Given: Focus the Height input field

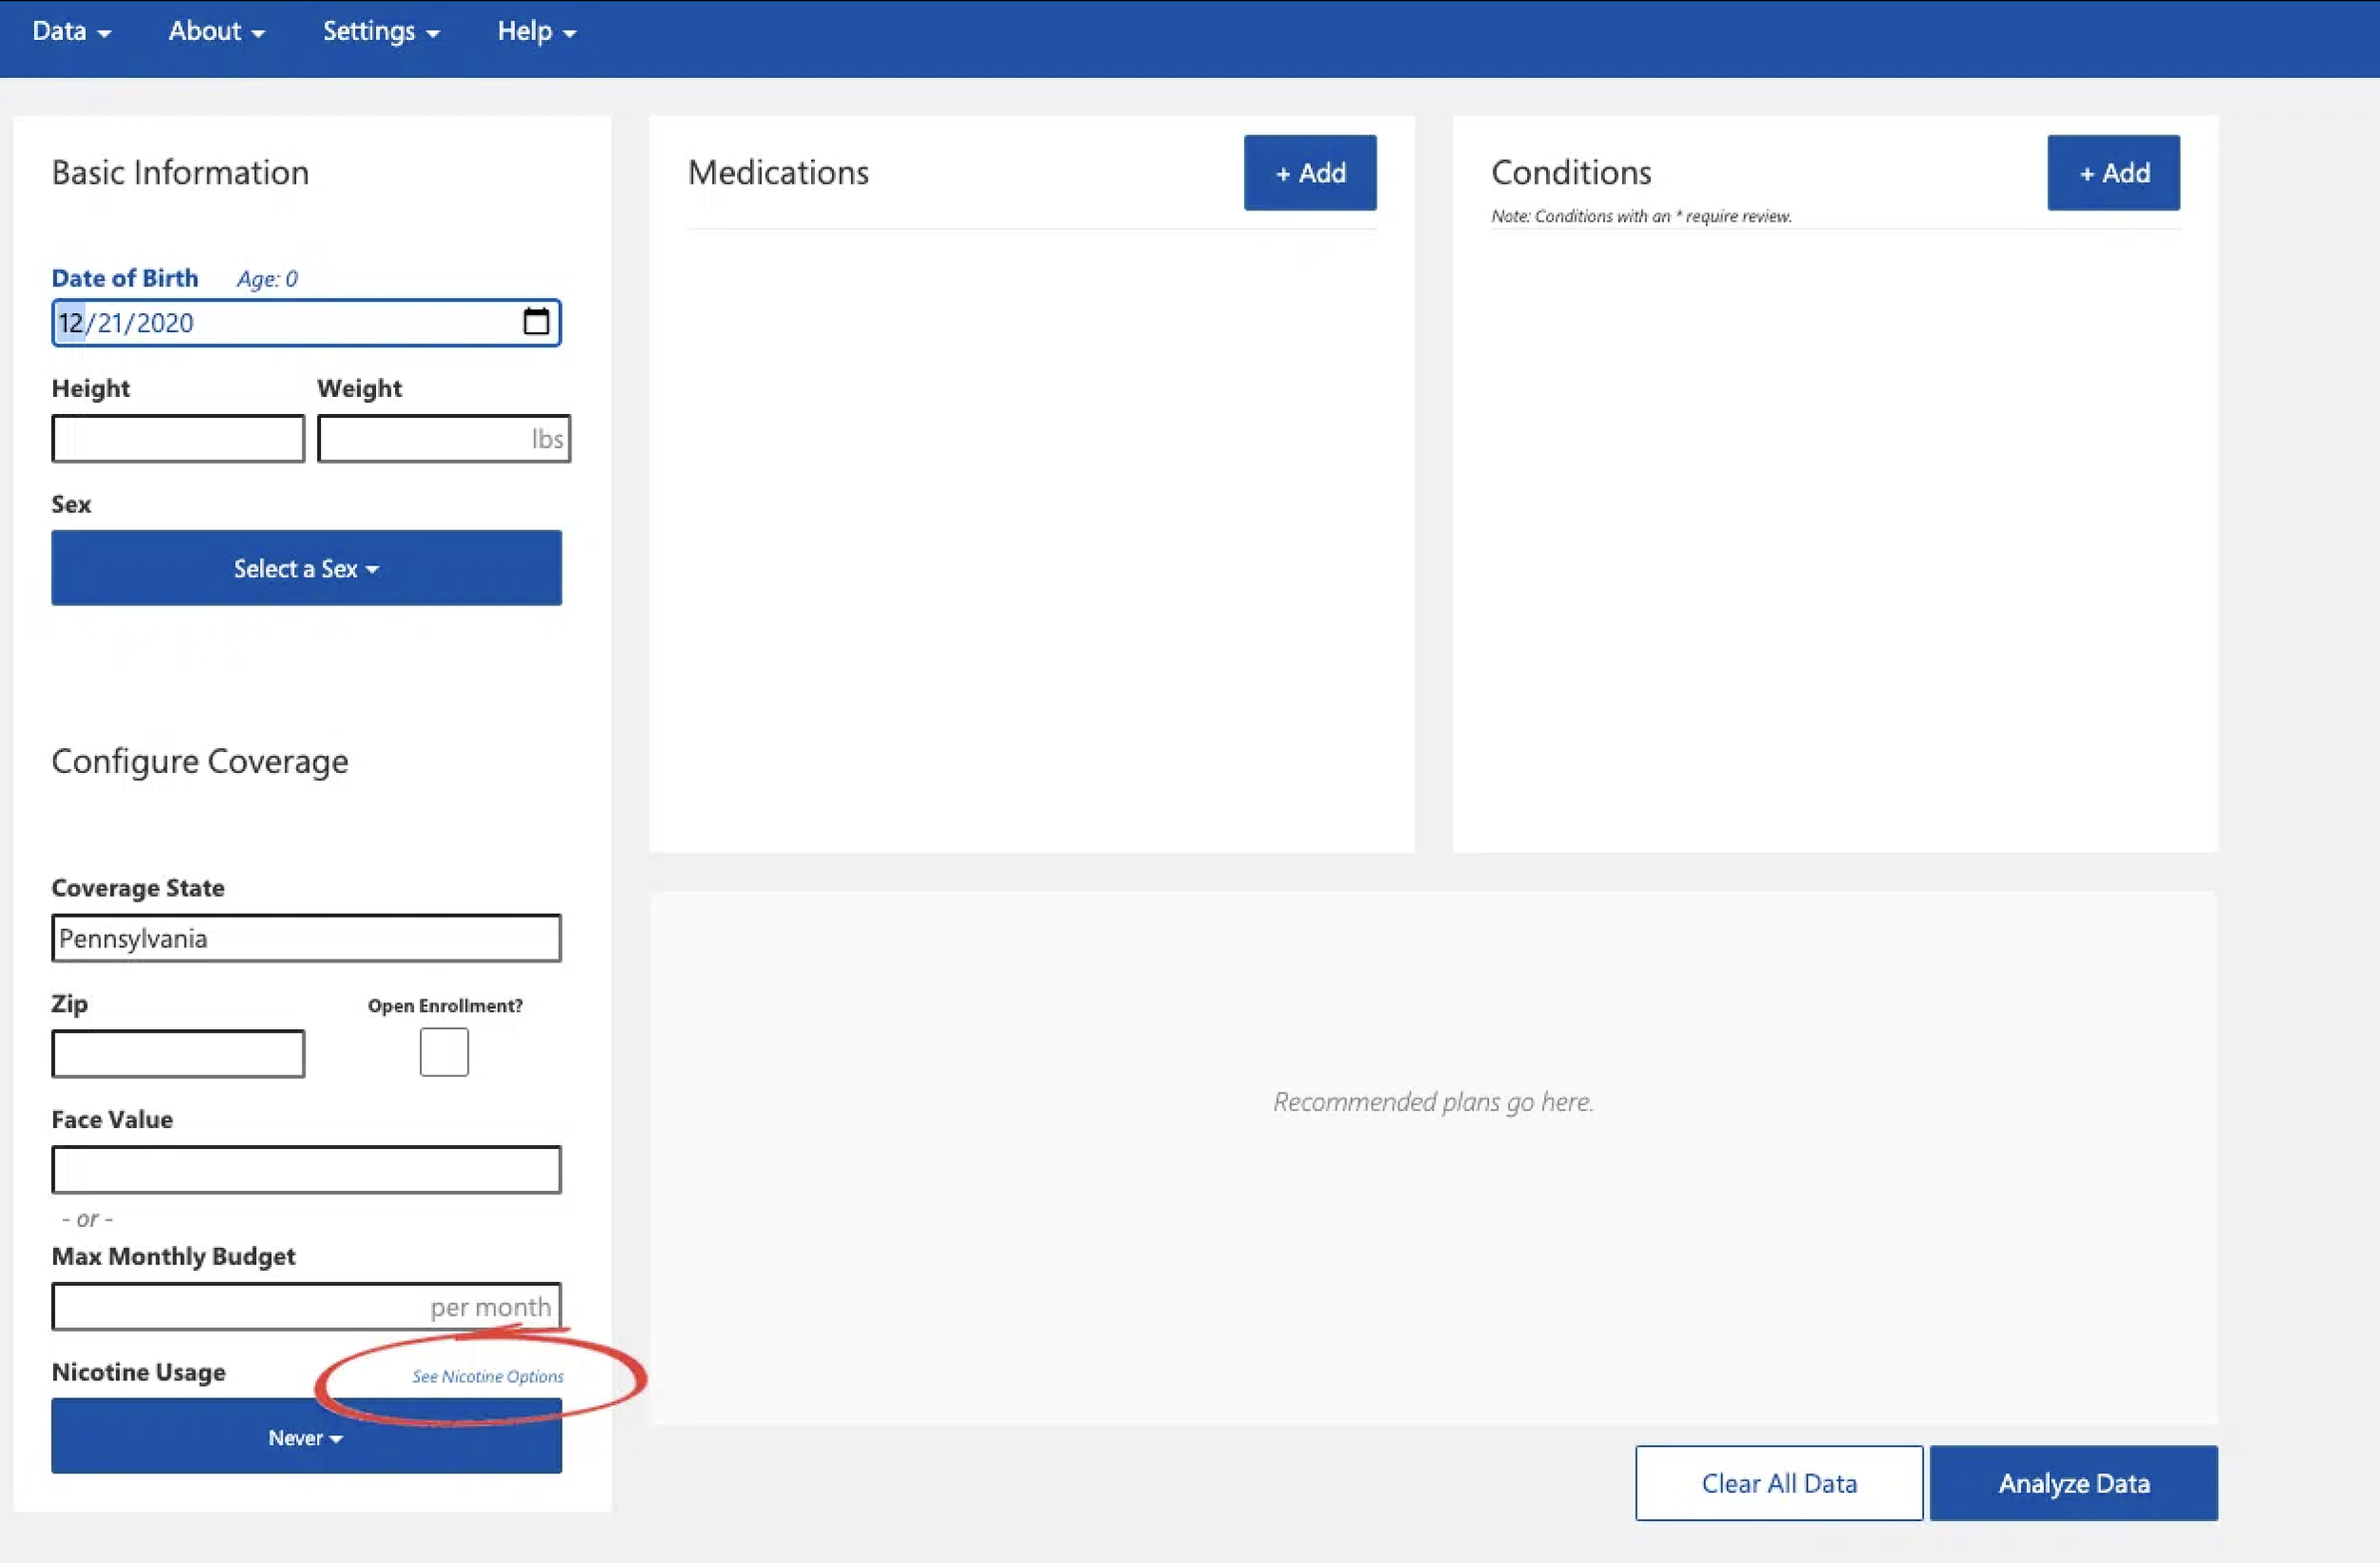Looking at the screenshot, I should click(178, 439).
